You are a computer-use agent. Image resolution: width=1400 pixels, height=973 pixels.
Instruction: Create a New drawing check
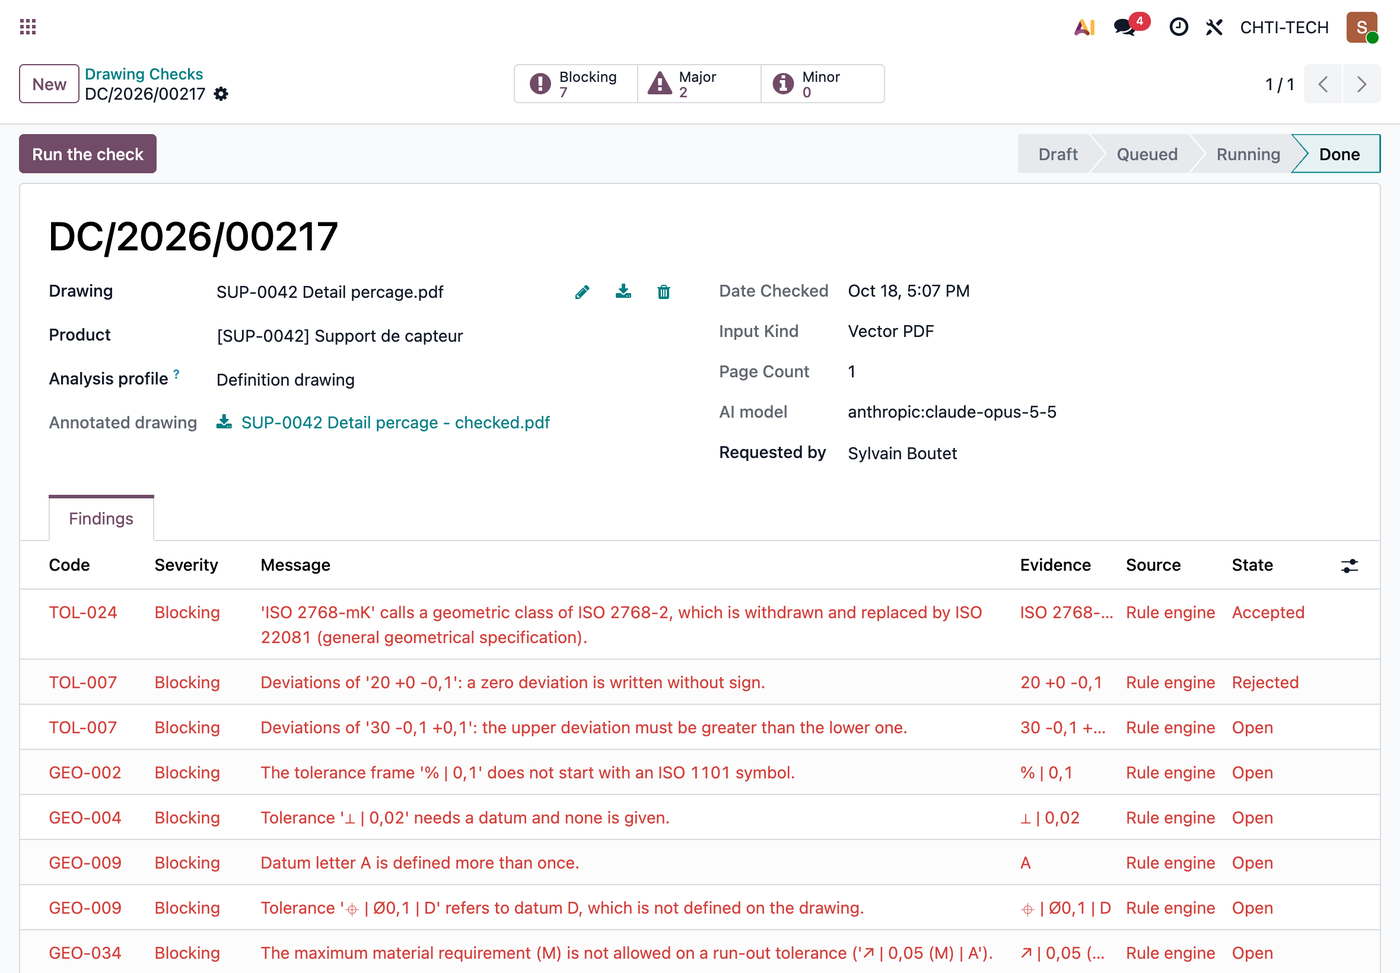pyautogui.click(x=49, y=84)
